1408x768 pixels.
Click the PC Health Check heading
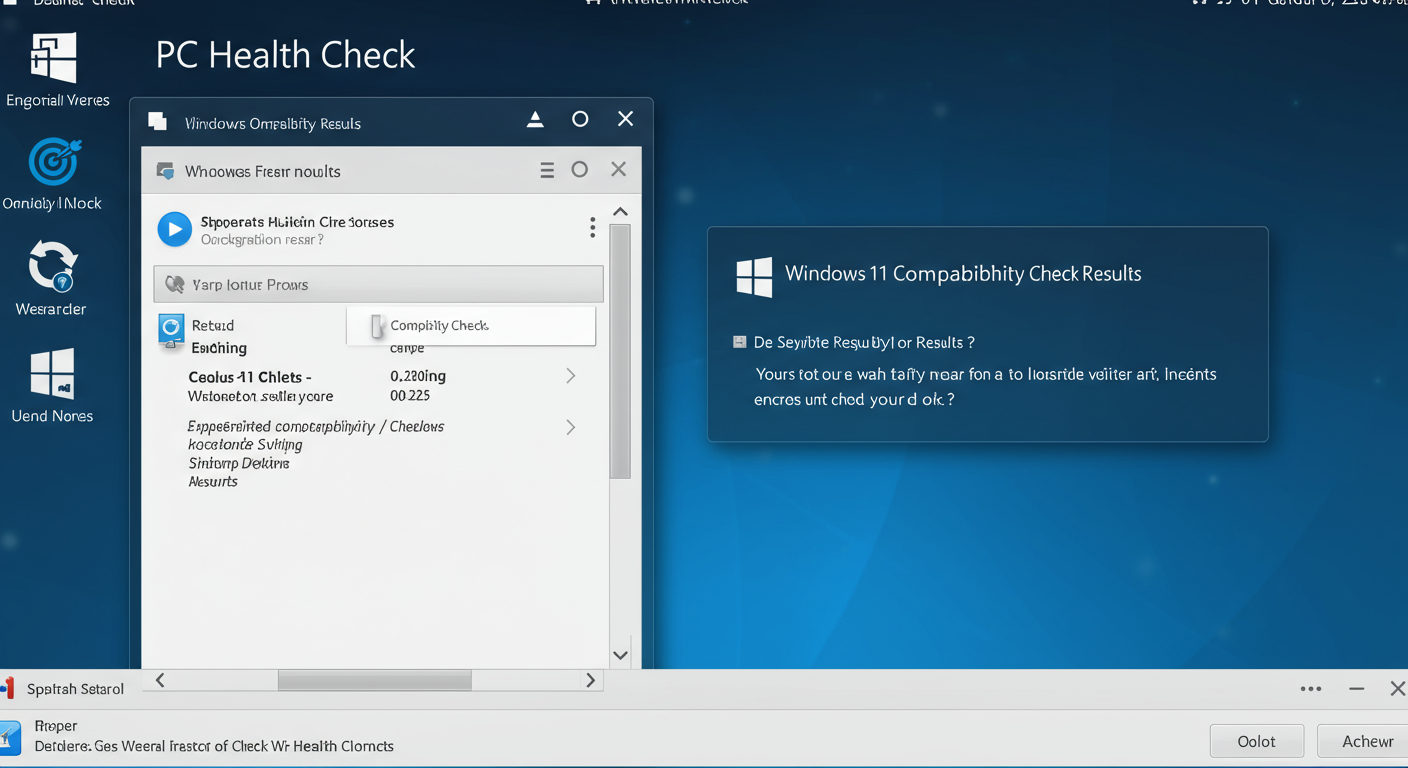[285, 55]
